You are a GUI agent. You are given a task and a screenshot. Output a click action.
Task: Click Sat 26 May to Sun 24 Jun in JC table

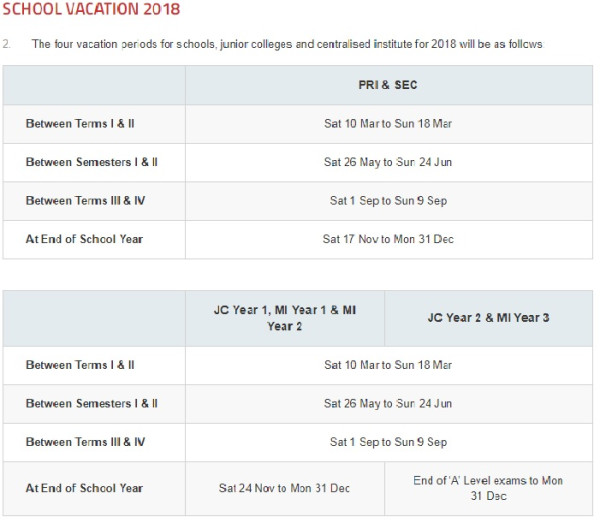tap(388, 404)
